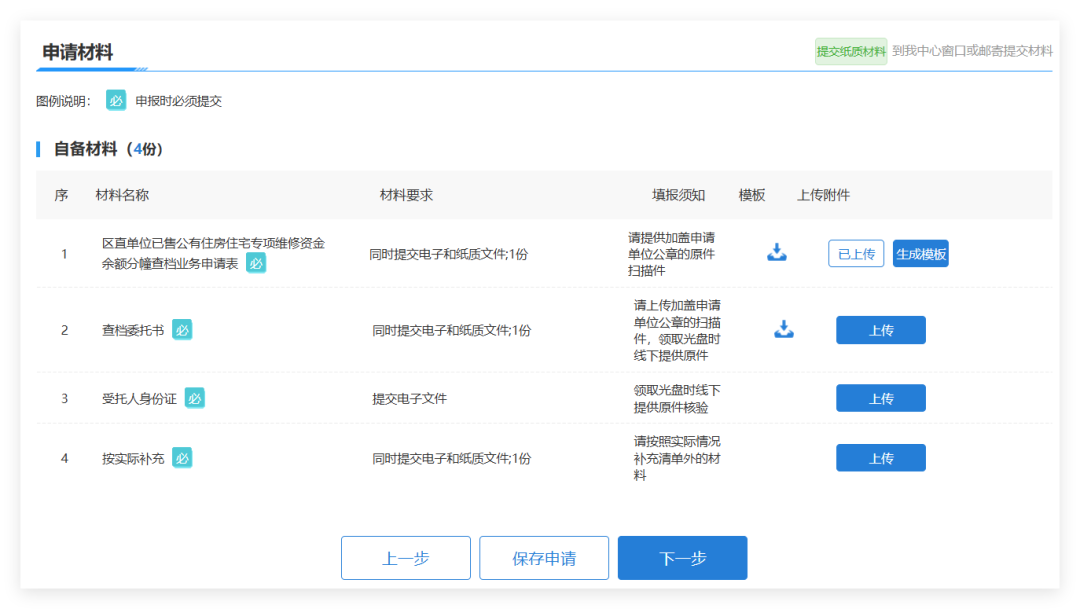This screenshot has height=609, width=1080.
Task: Proceed with the 下一步 button
Action: [x=682, y=558]
